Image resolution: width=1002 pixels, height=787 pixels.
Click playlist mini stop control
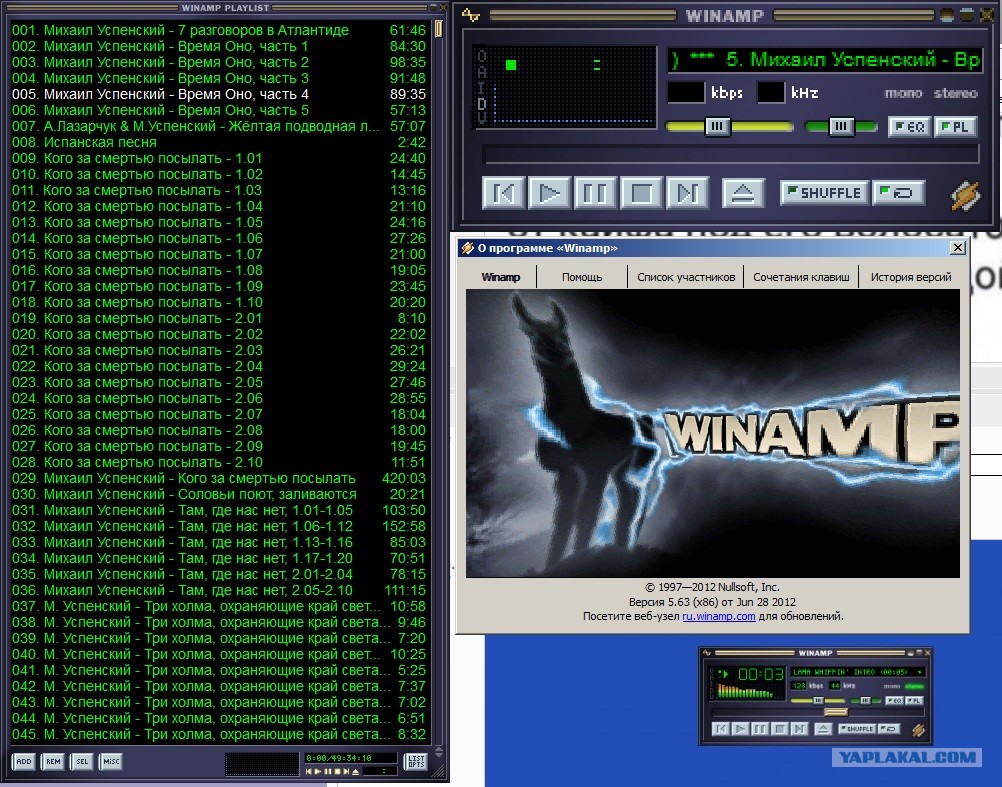[337, 772]
